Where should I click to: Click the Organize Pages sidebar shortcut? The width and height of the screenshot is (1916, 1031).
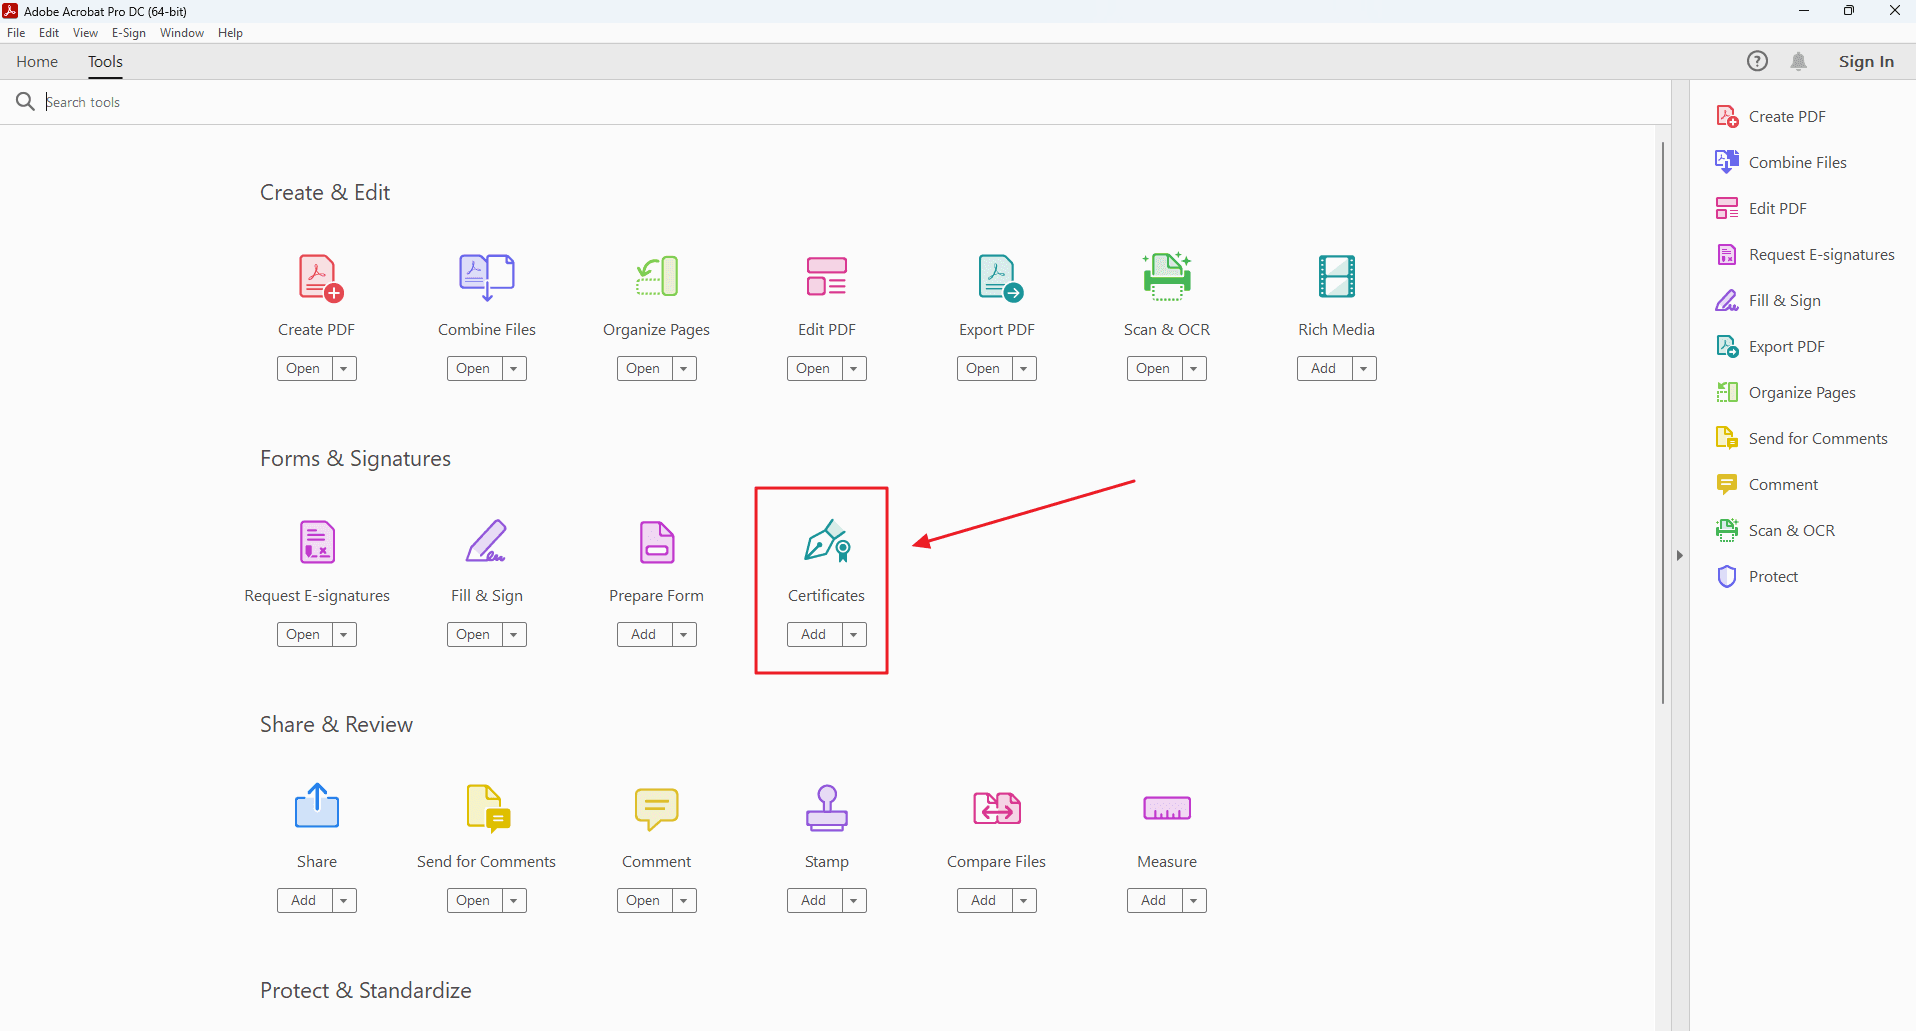pyautogui.click(x=1786, y=392)
